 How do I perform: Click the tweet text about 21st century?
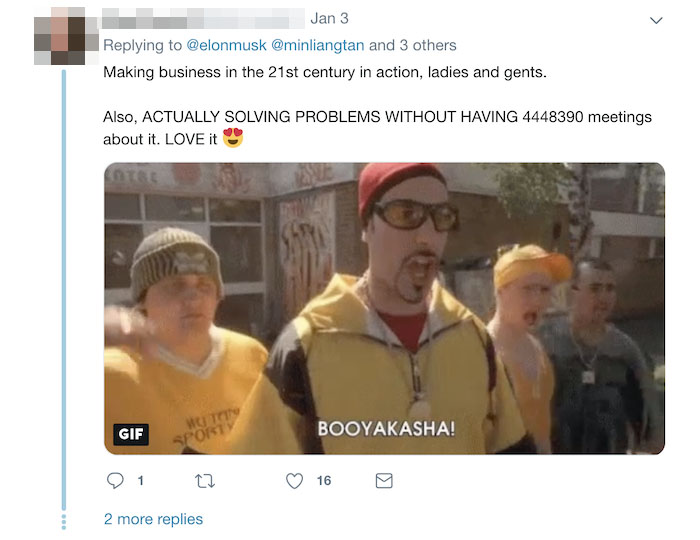[x=325, y=72]
